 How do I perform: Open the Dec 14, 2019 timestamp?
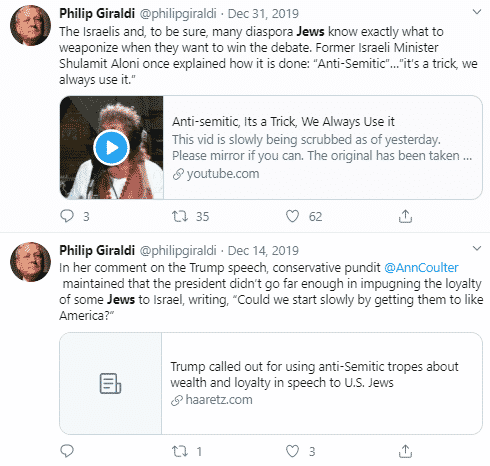tap(263, 250)
